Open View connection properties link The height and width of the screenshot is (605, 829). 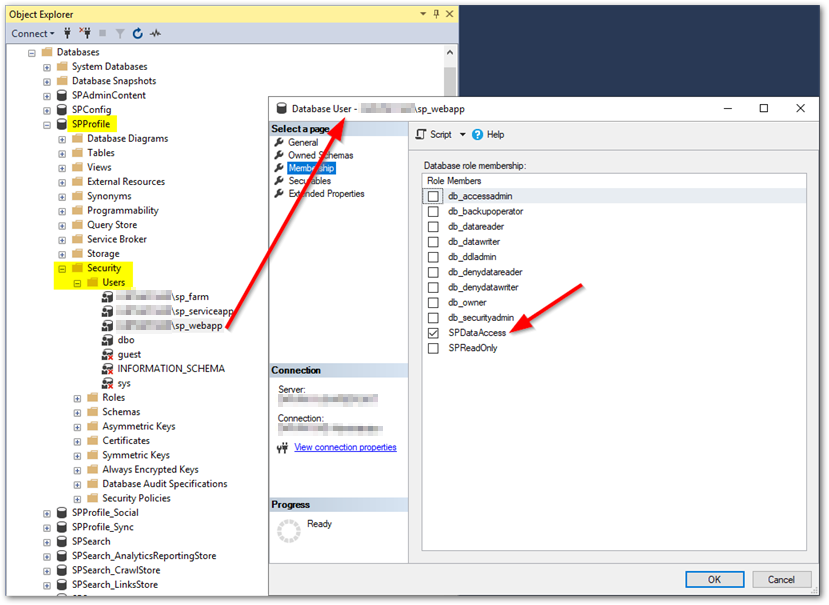tap(345, 447)
